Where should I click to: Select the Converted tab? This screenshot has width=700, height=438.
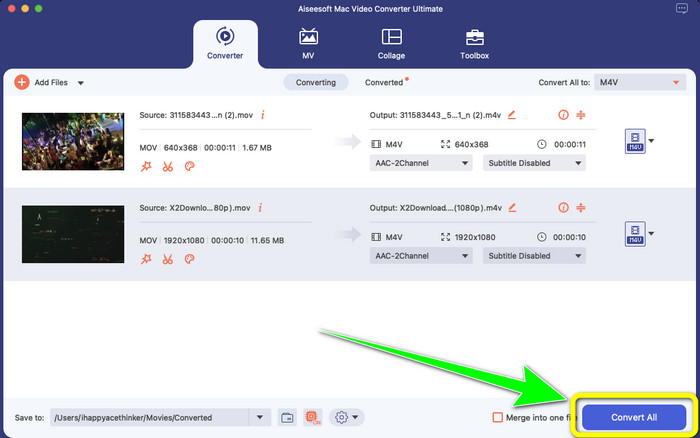(x=384, y=83)
